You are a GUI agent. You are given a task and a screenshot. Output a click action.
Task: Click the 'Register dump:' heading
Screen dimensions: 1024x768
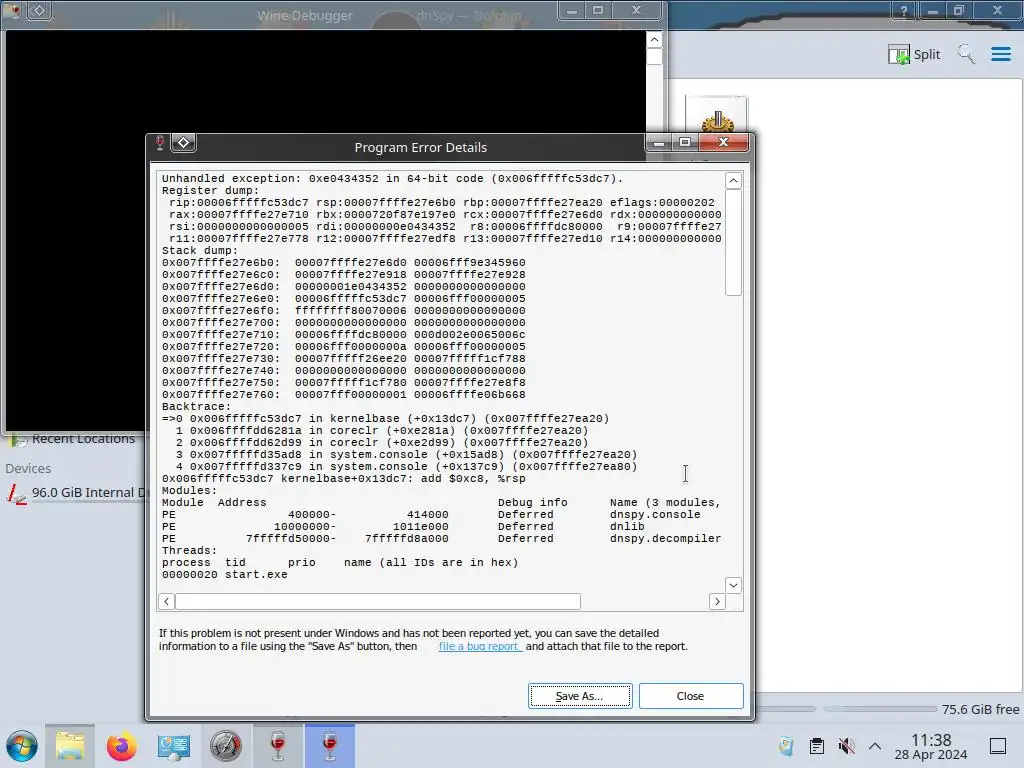click(x=210, y=191)
